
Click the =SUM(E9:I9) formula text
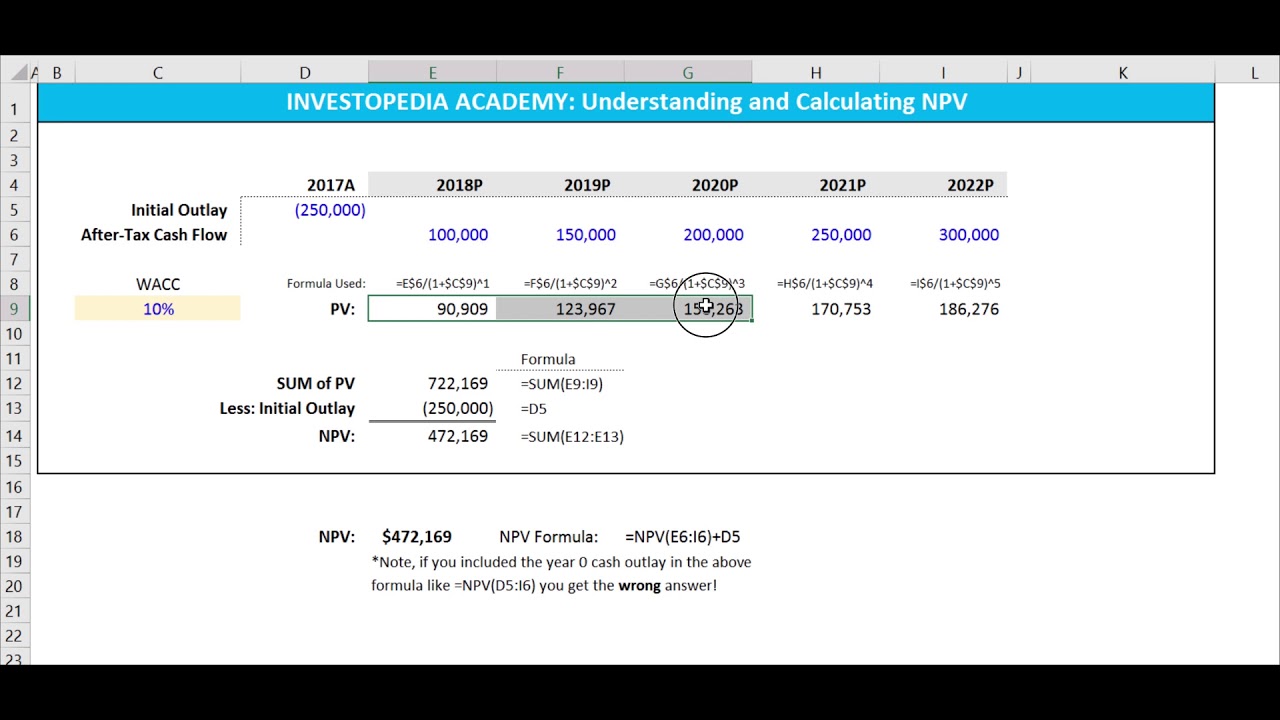pos(562,384)
